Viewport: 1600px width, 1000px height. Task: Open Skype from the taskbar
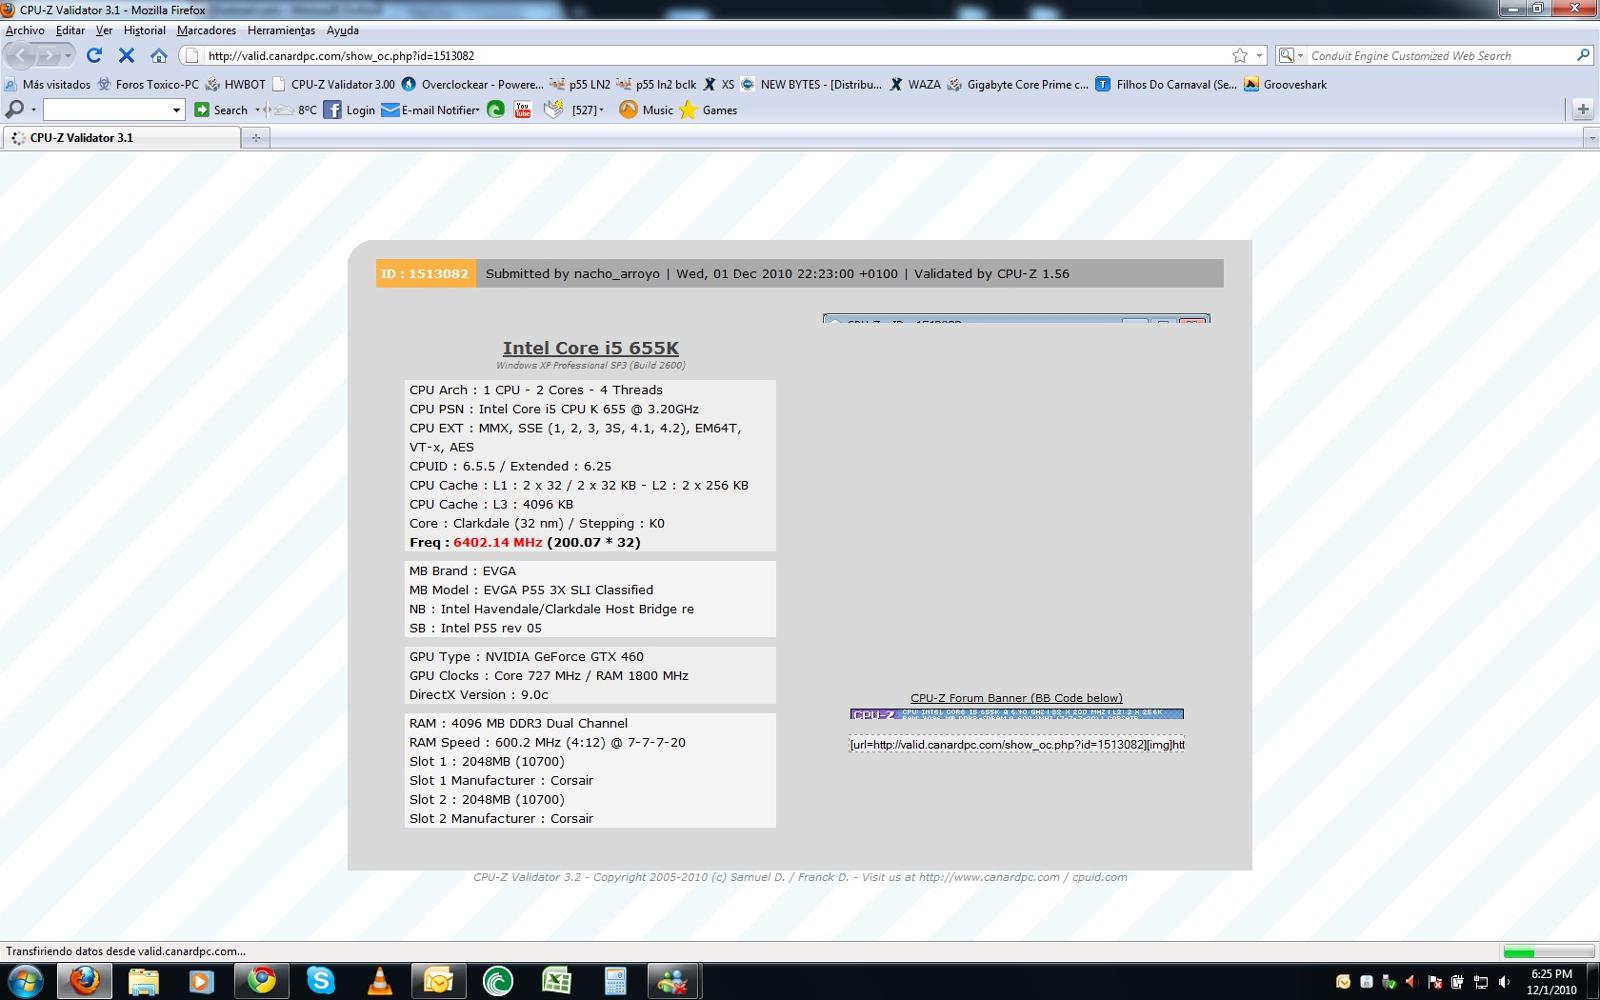(321, 982)
